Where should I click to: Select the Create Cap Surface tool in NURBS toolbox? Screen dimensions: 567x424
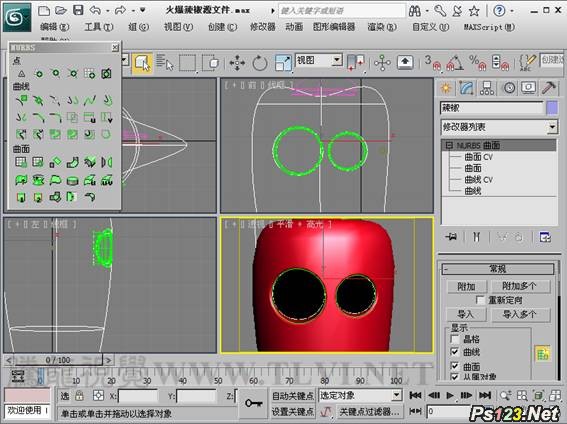(x=73, y=180)
